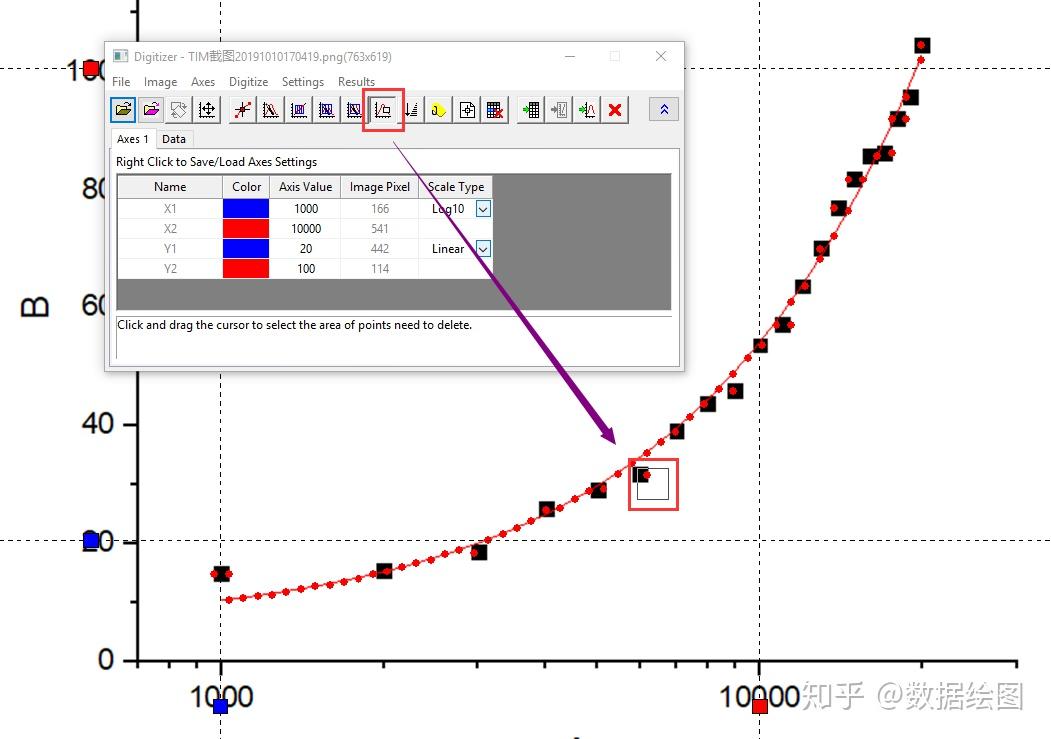This screenshot has width=1051, height=739.
Task: Select the Manually Pick Points tool
Action: point(243,110)
